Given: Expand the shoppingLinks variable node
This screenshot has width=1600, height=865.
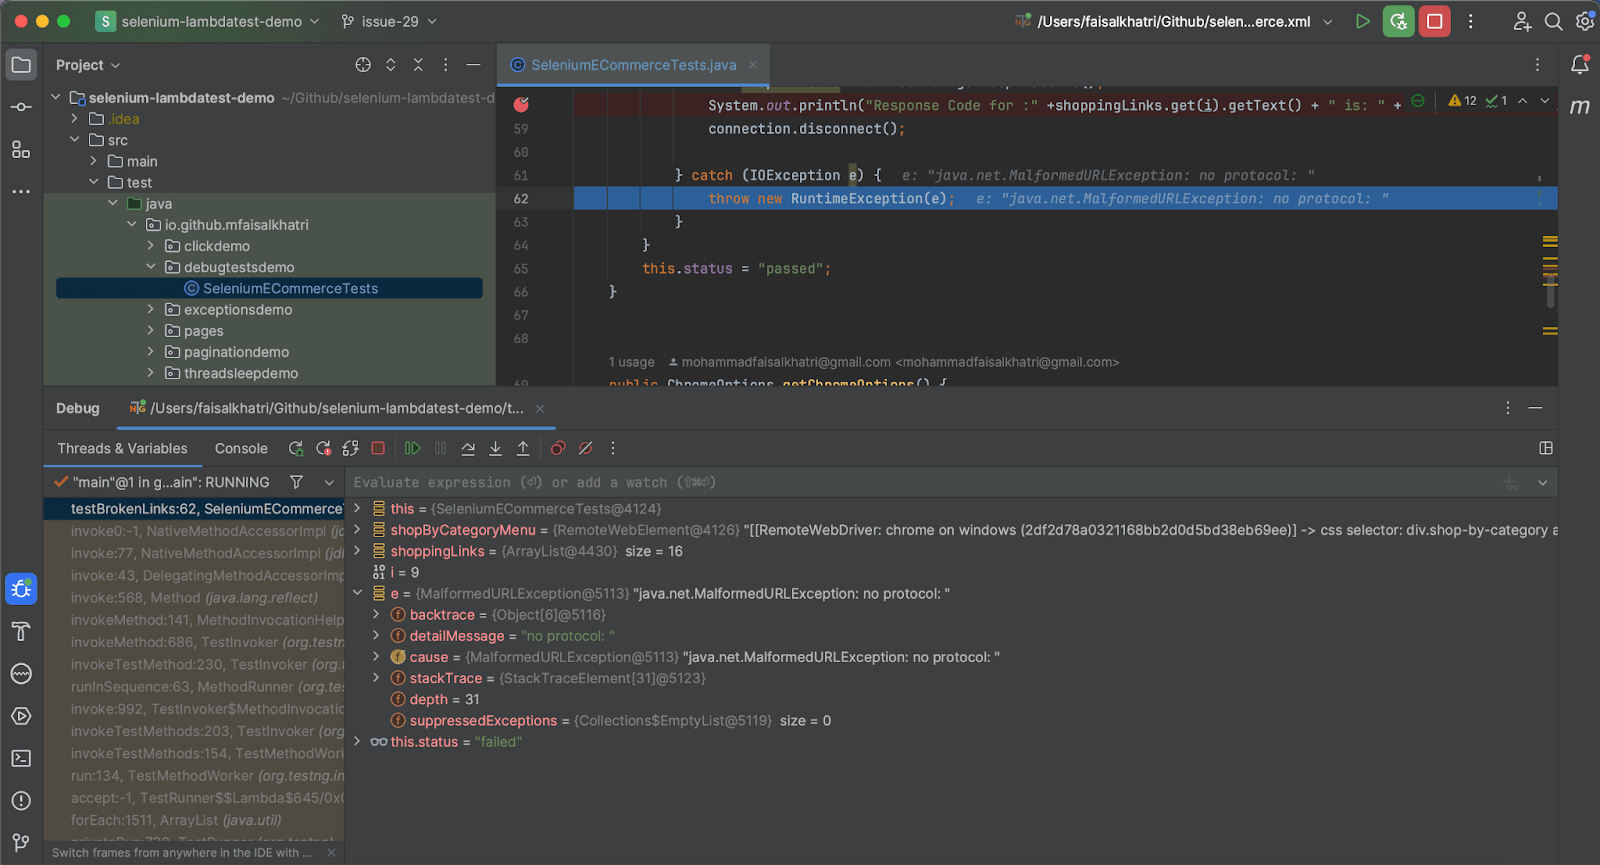Looking at the screenshot, I should (x=357, y=551).
